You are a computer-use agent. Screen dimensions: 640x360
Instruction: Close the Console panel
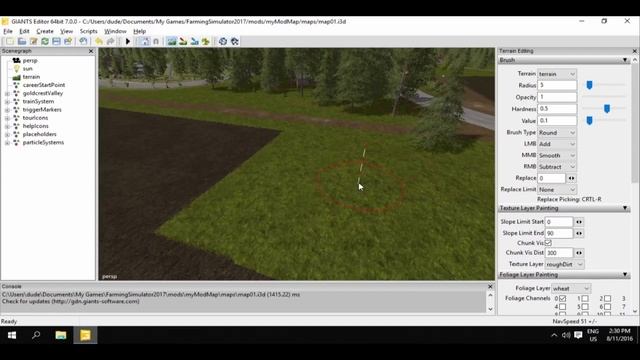[x=490, y=287]
